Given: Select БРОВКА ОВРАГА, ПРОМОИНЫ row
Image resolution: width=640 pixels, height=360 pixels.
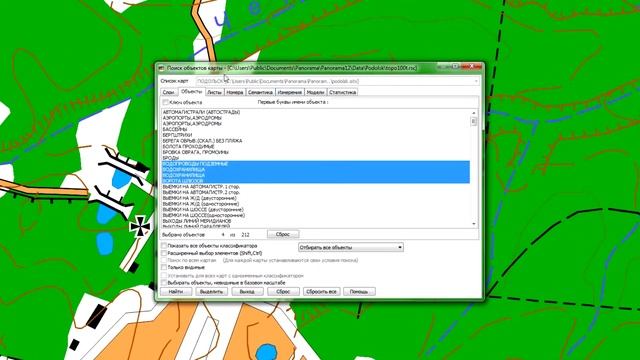Looking at the screenshot, I should click(316, 152).
